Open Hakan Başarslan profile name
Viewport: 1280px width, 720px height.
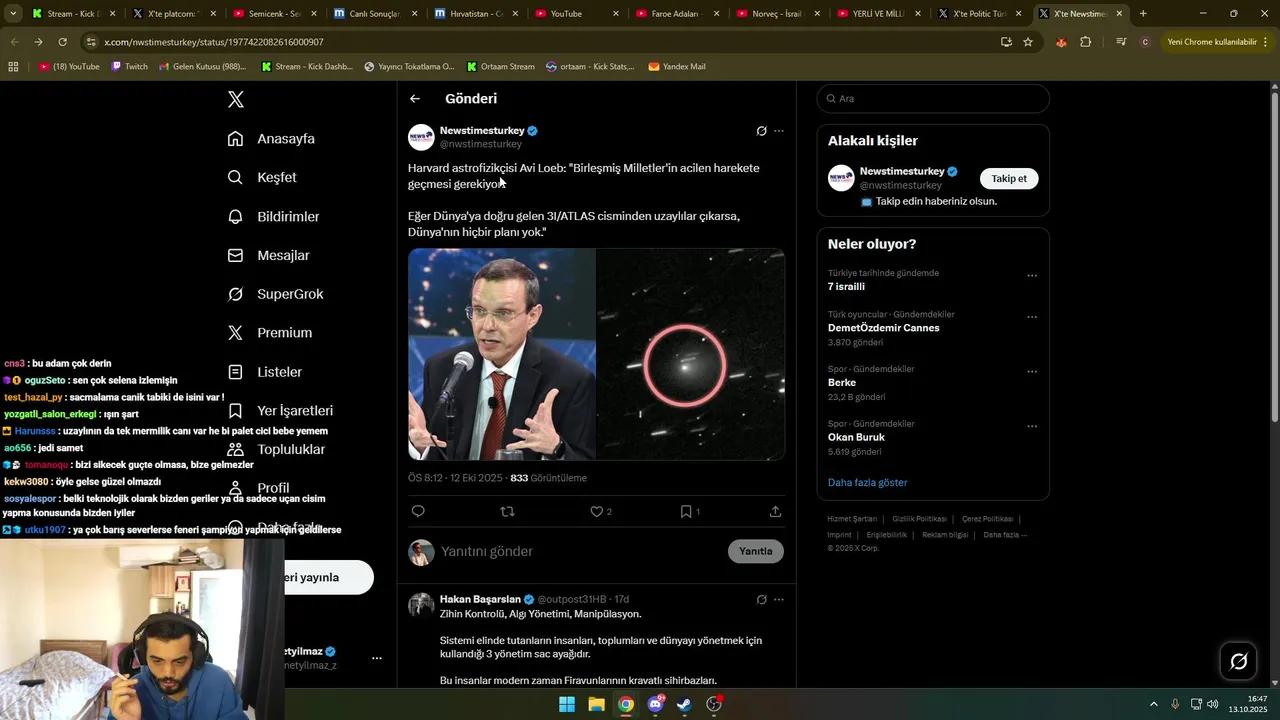[480, 599]
